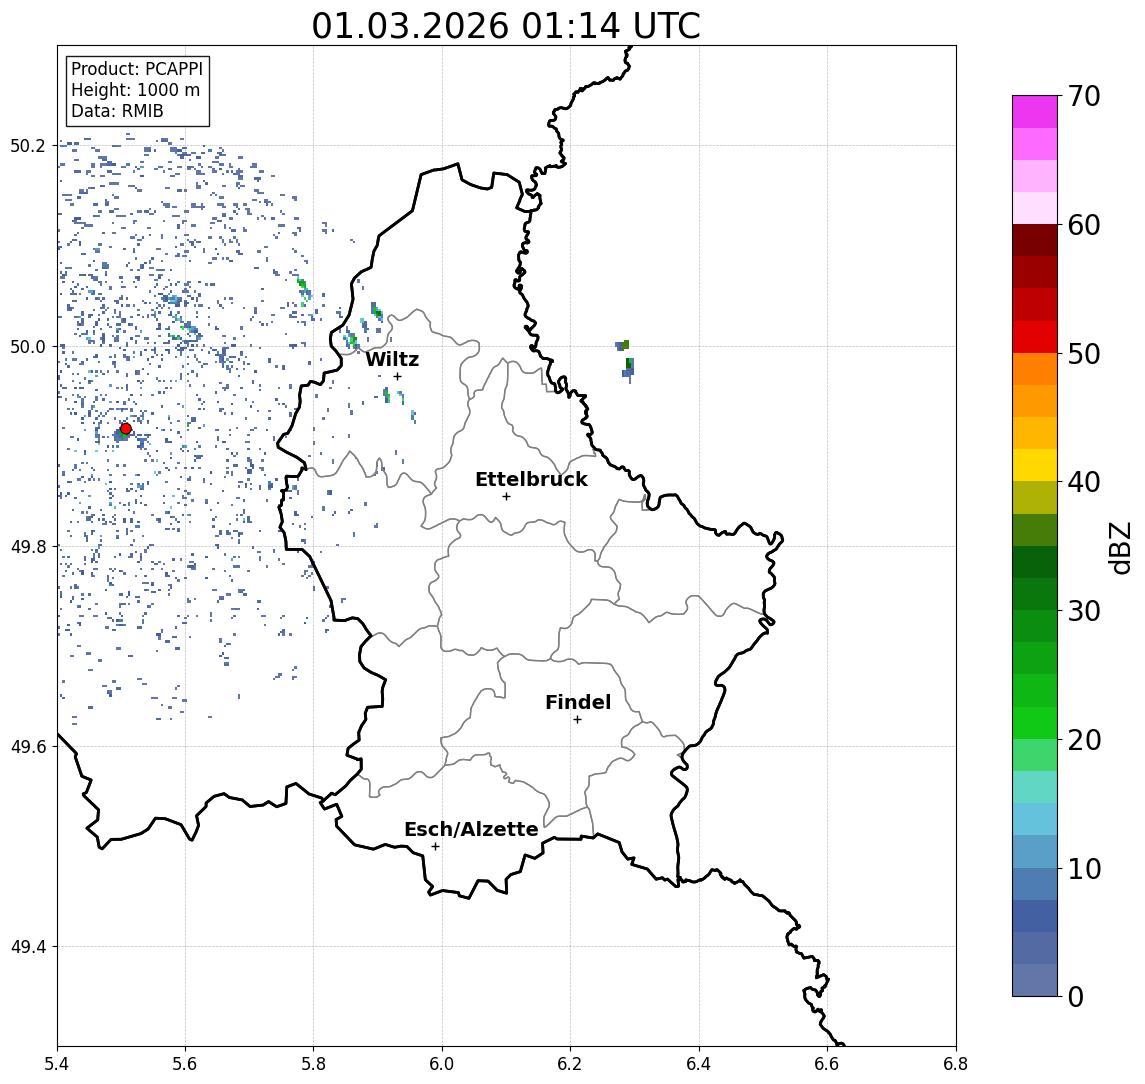Click the latitude tick label 49.8
Image resolution: width=1145 pixels, height=1084 pixels.
tap(27, 546)
